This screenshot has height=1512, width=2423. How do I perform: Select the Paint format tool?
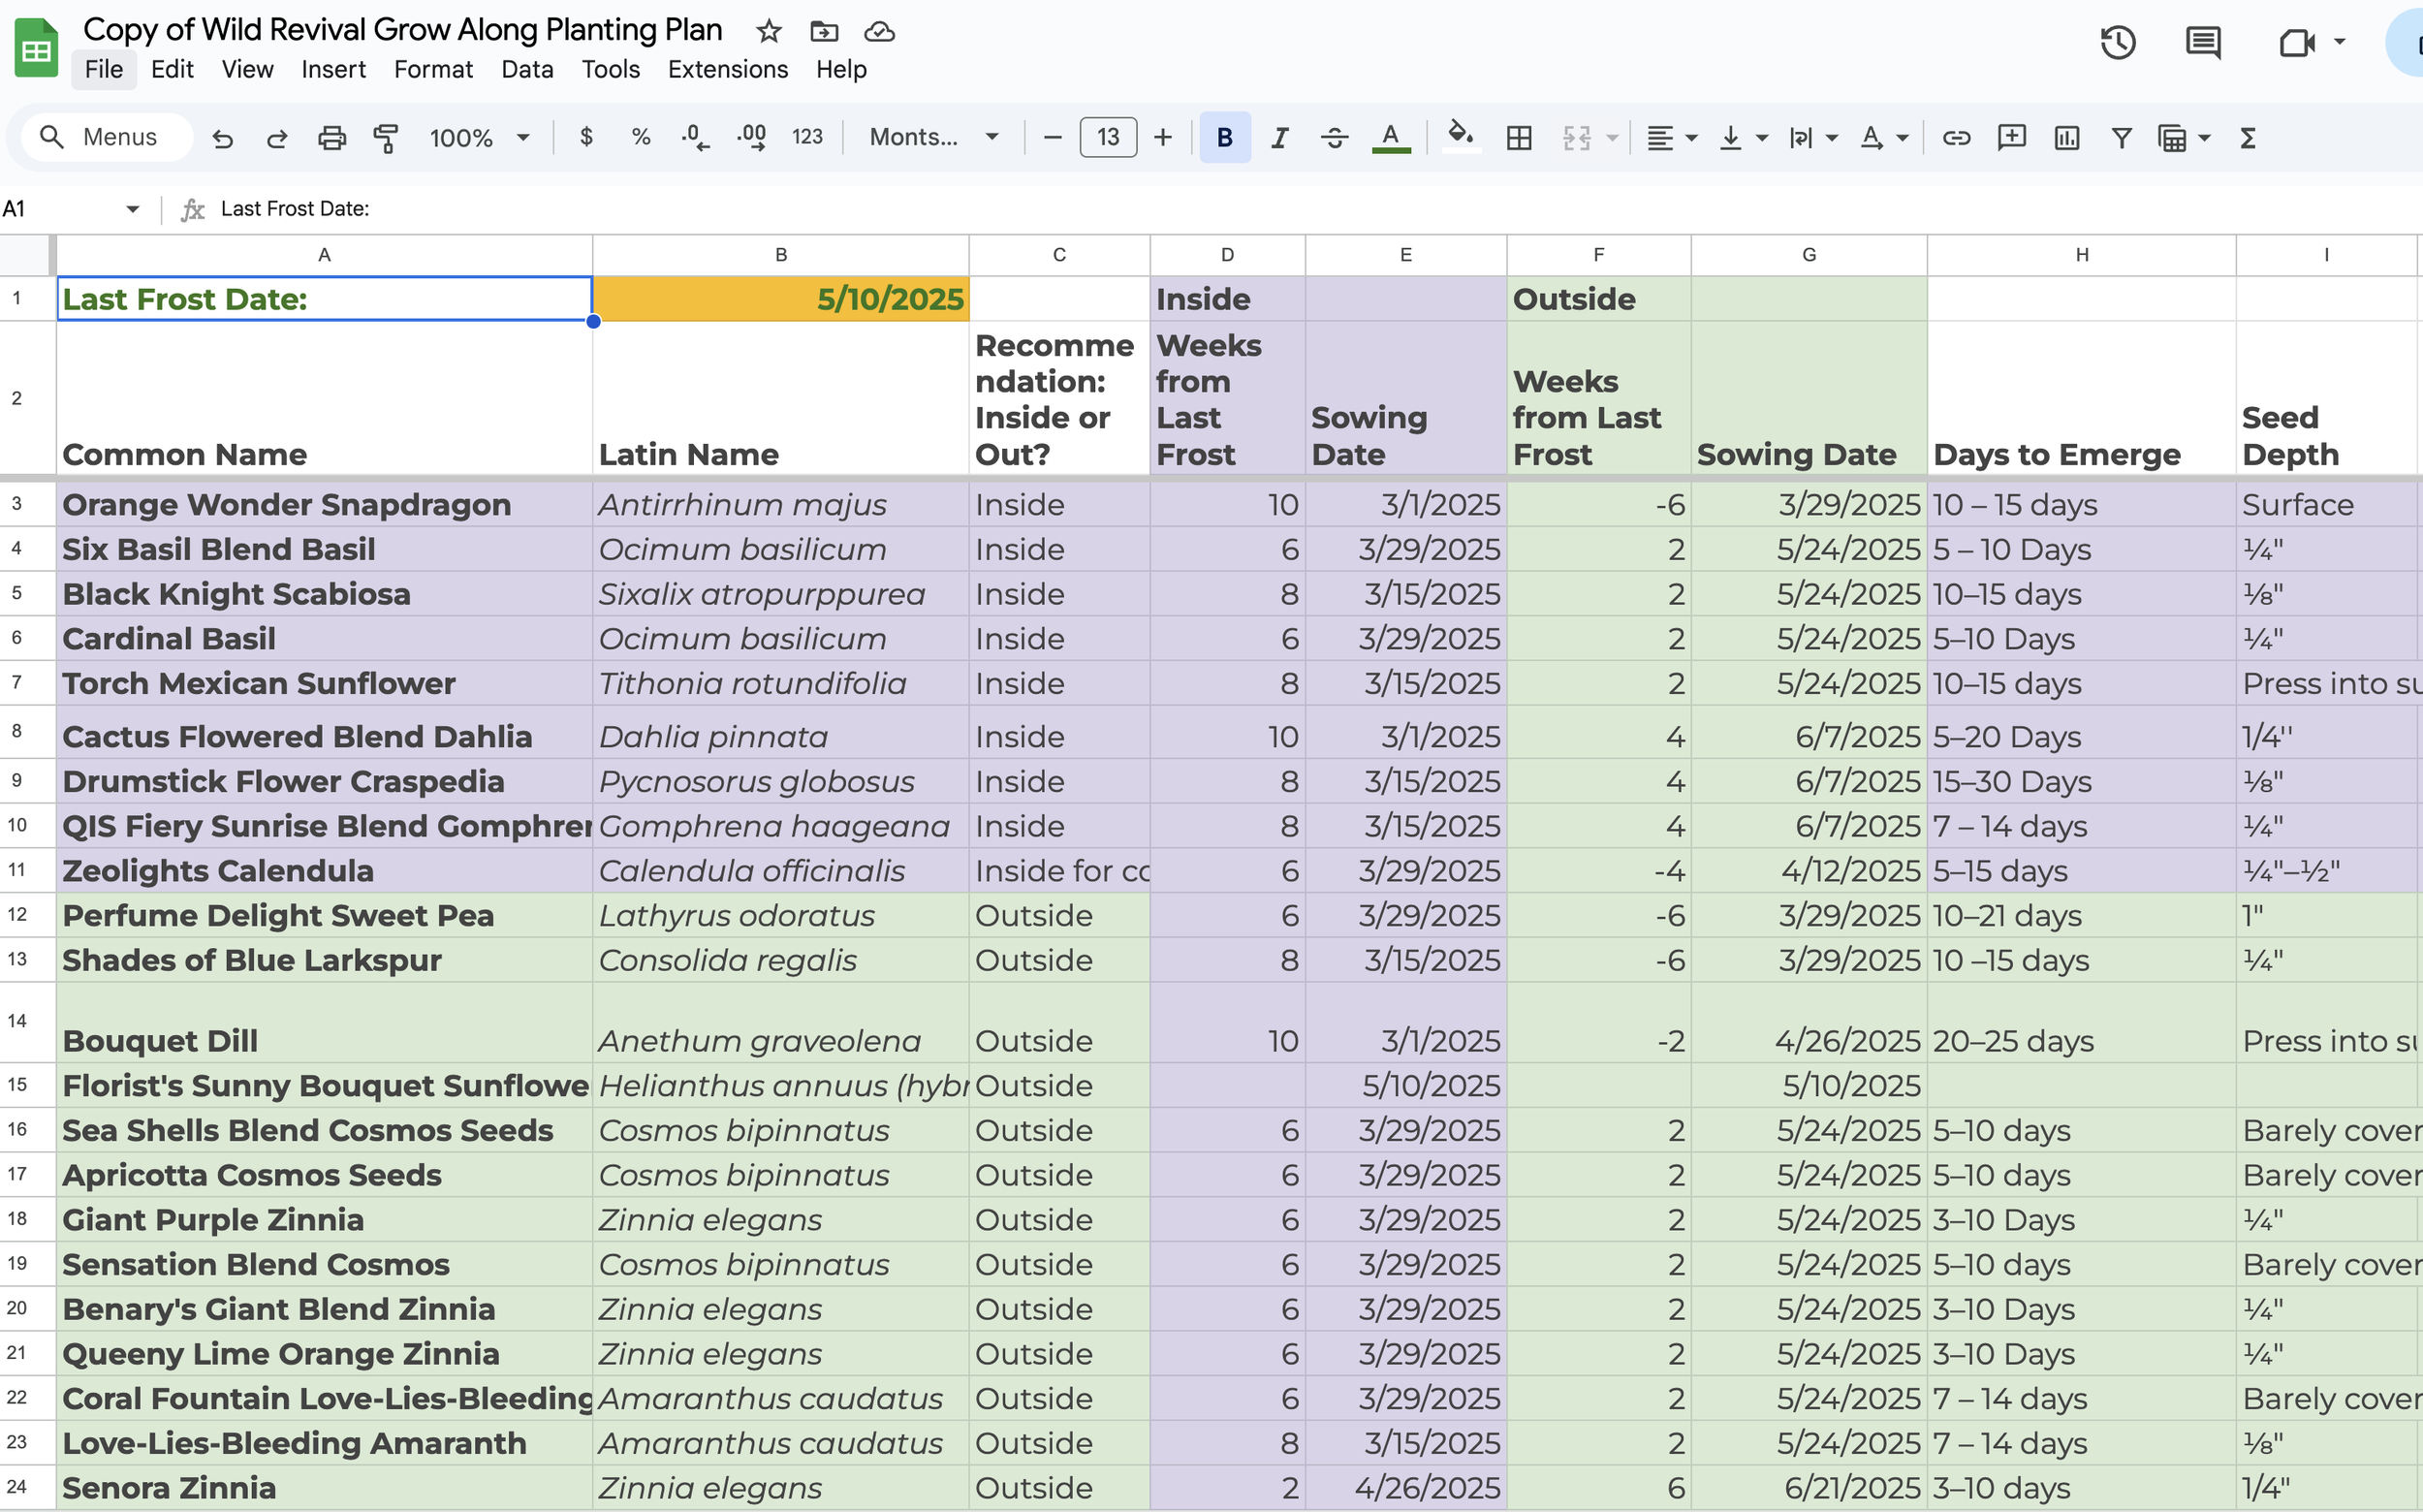pos(386,138)
